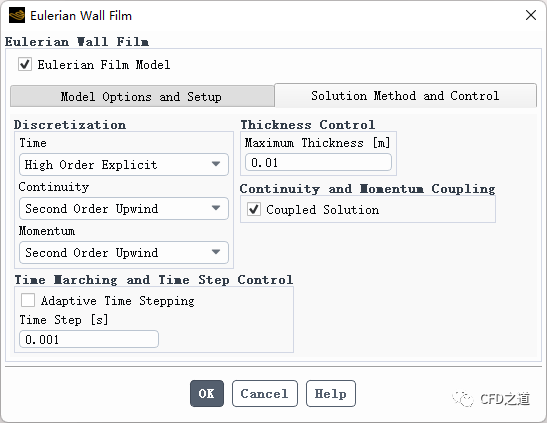This screenshot has height=423, width=547.
Task: Click the Continuity Second Order Upwind arrow
Action: [x=216, y=208]
